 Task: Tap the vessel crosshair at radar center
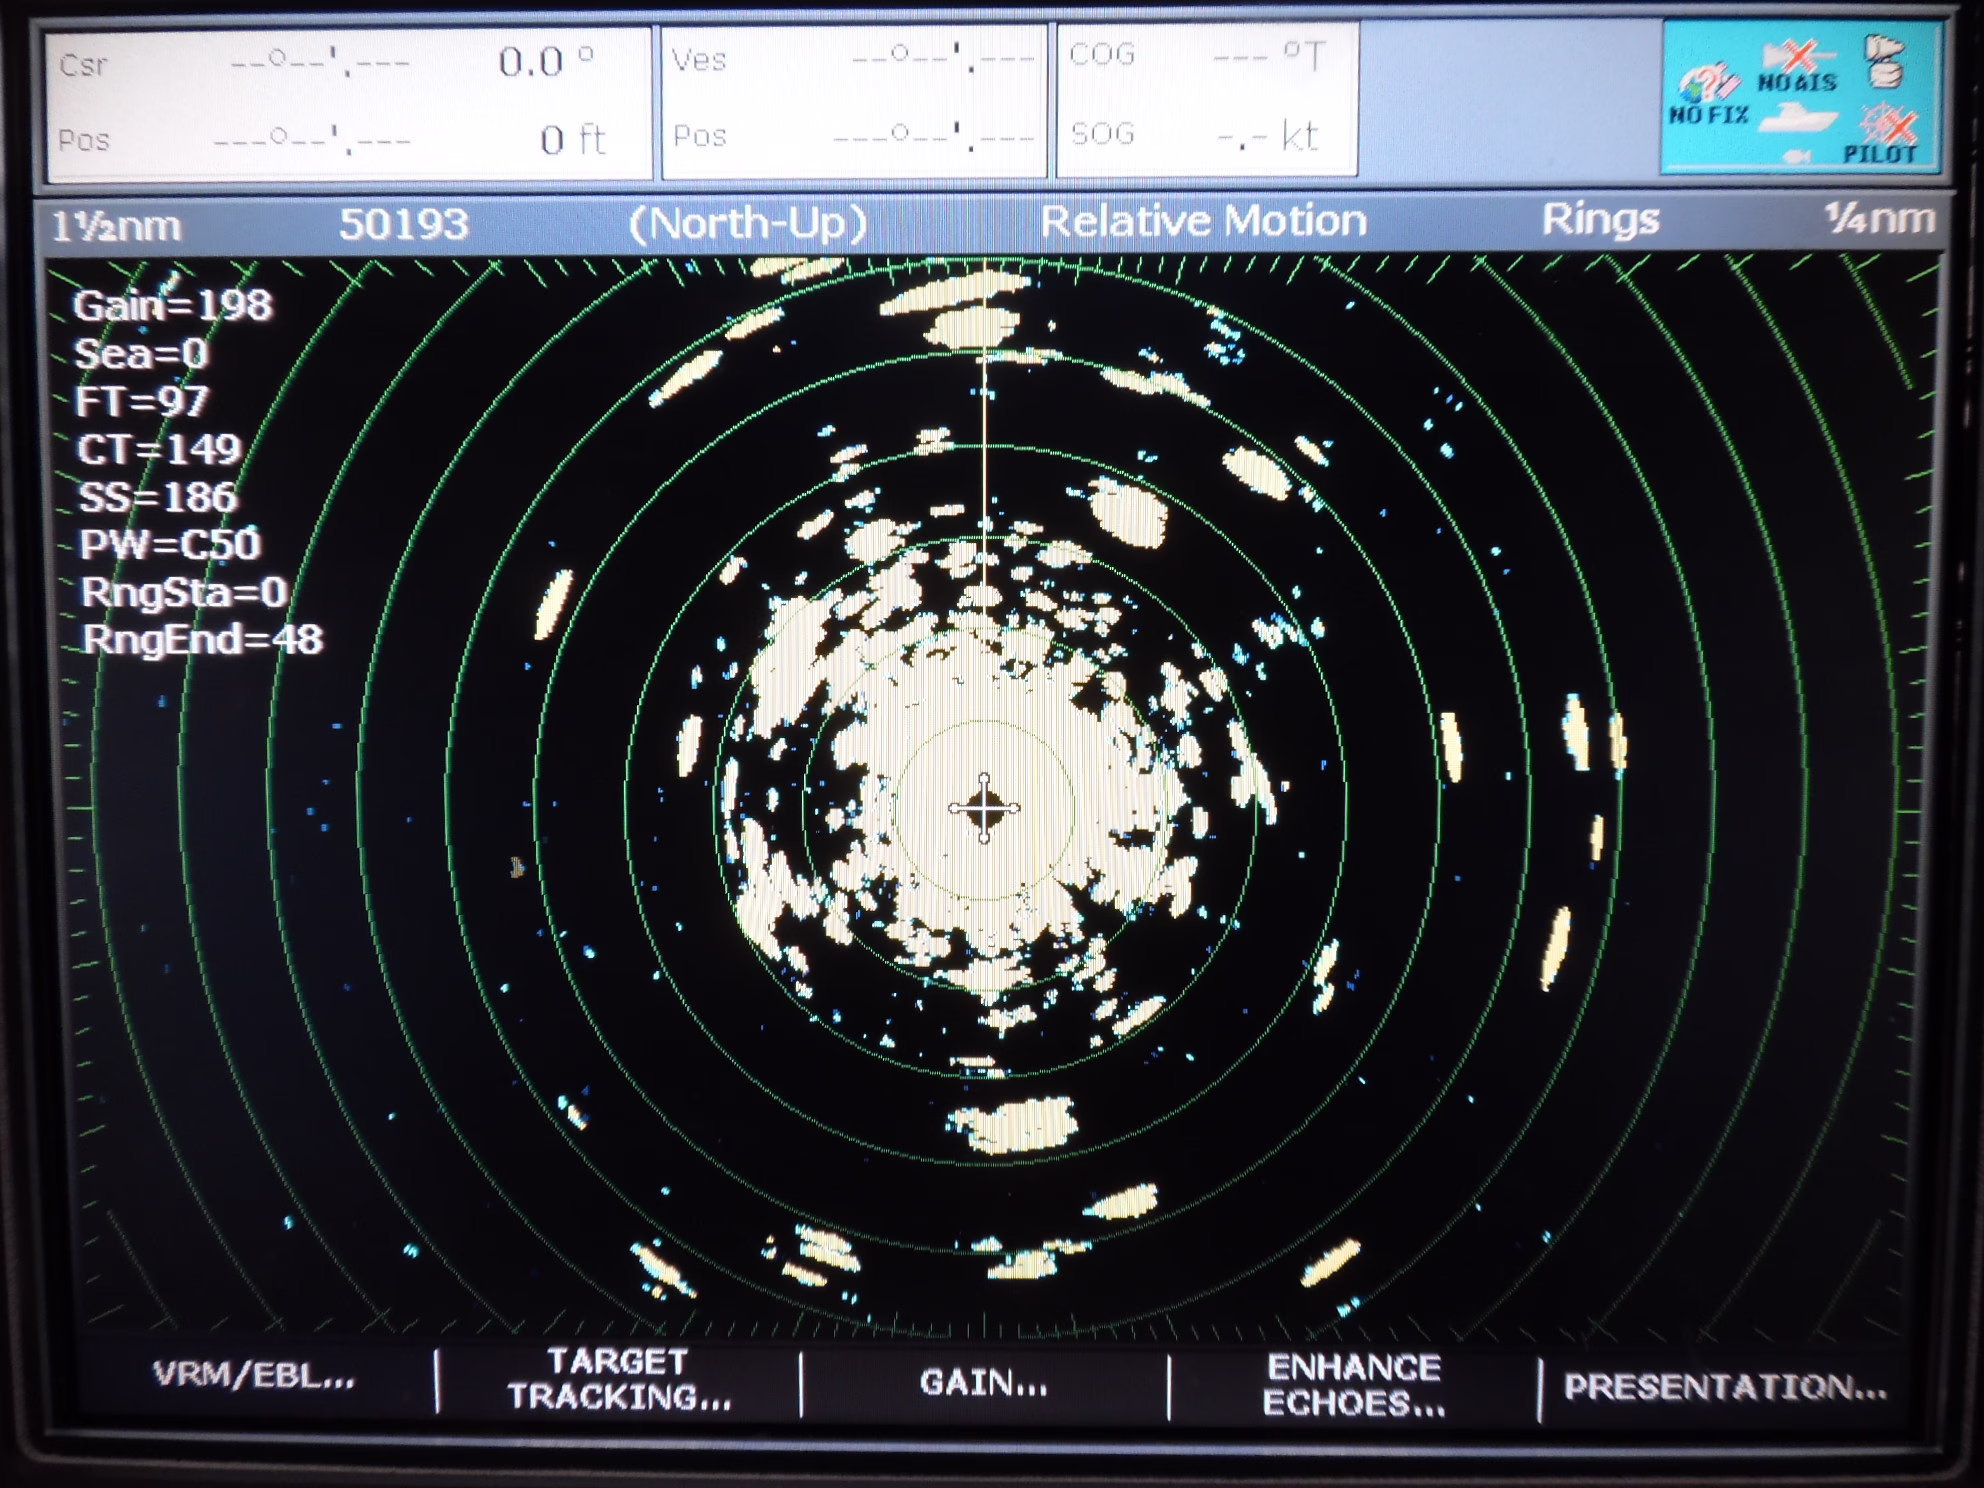[x=984, y=808]
